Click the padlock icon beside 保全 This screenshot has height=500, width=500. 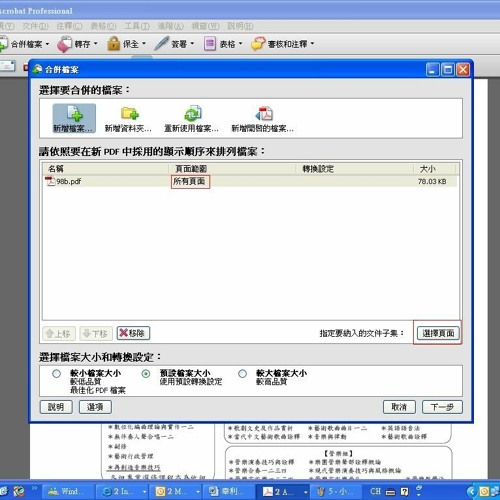click(113, 44)
